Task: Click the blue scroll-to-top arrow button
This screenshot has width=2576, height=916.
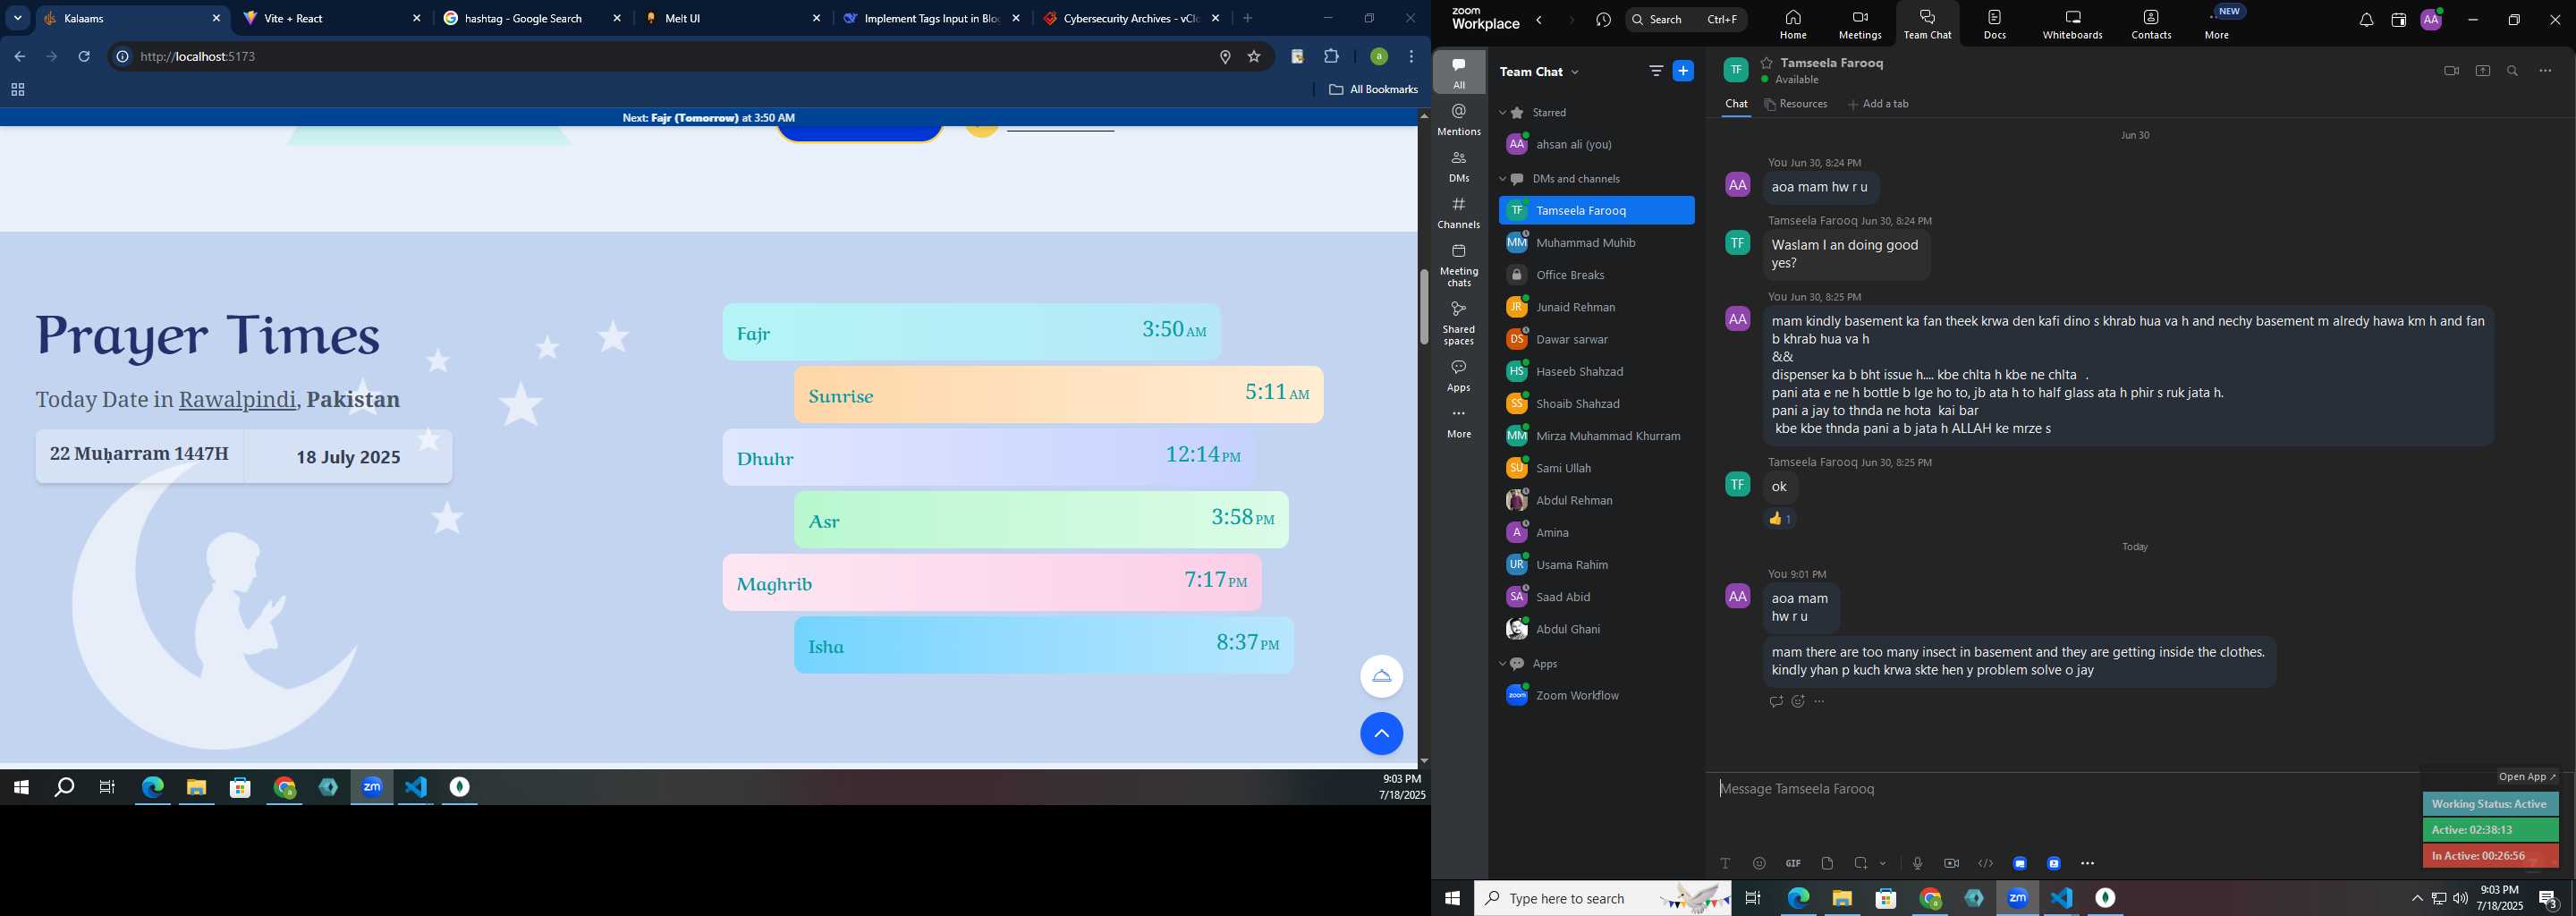Action: point(1381,734)
